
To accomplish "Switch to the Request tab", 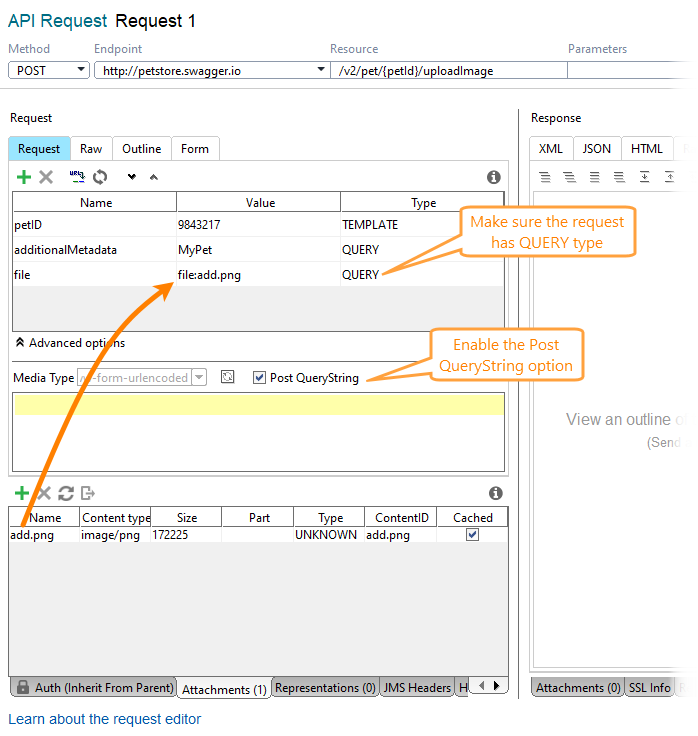I will coord(39,149).
